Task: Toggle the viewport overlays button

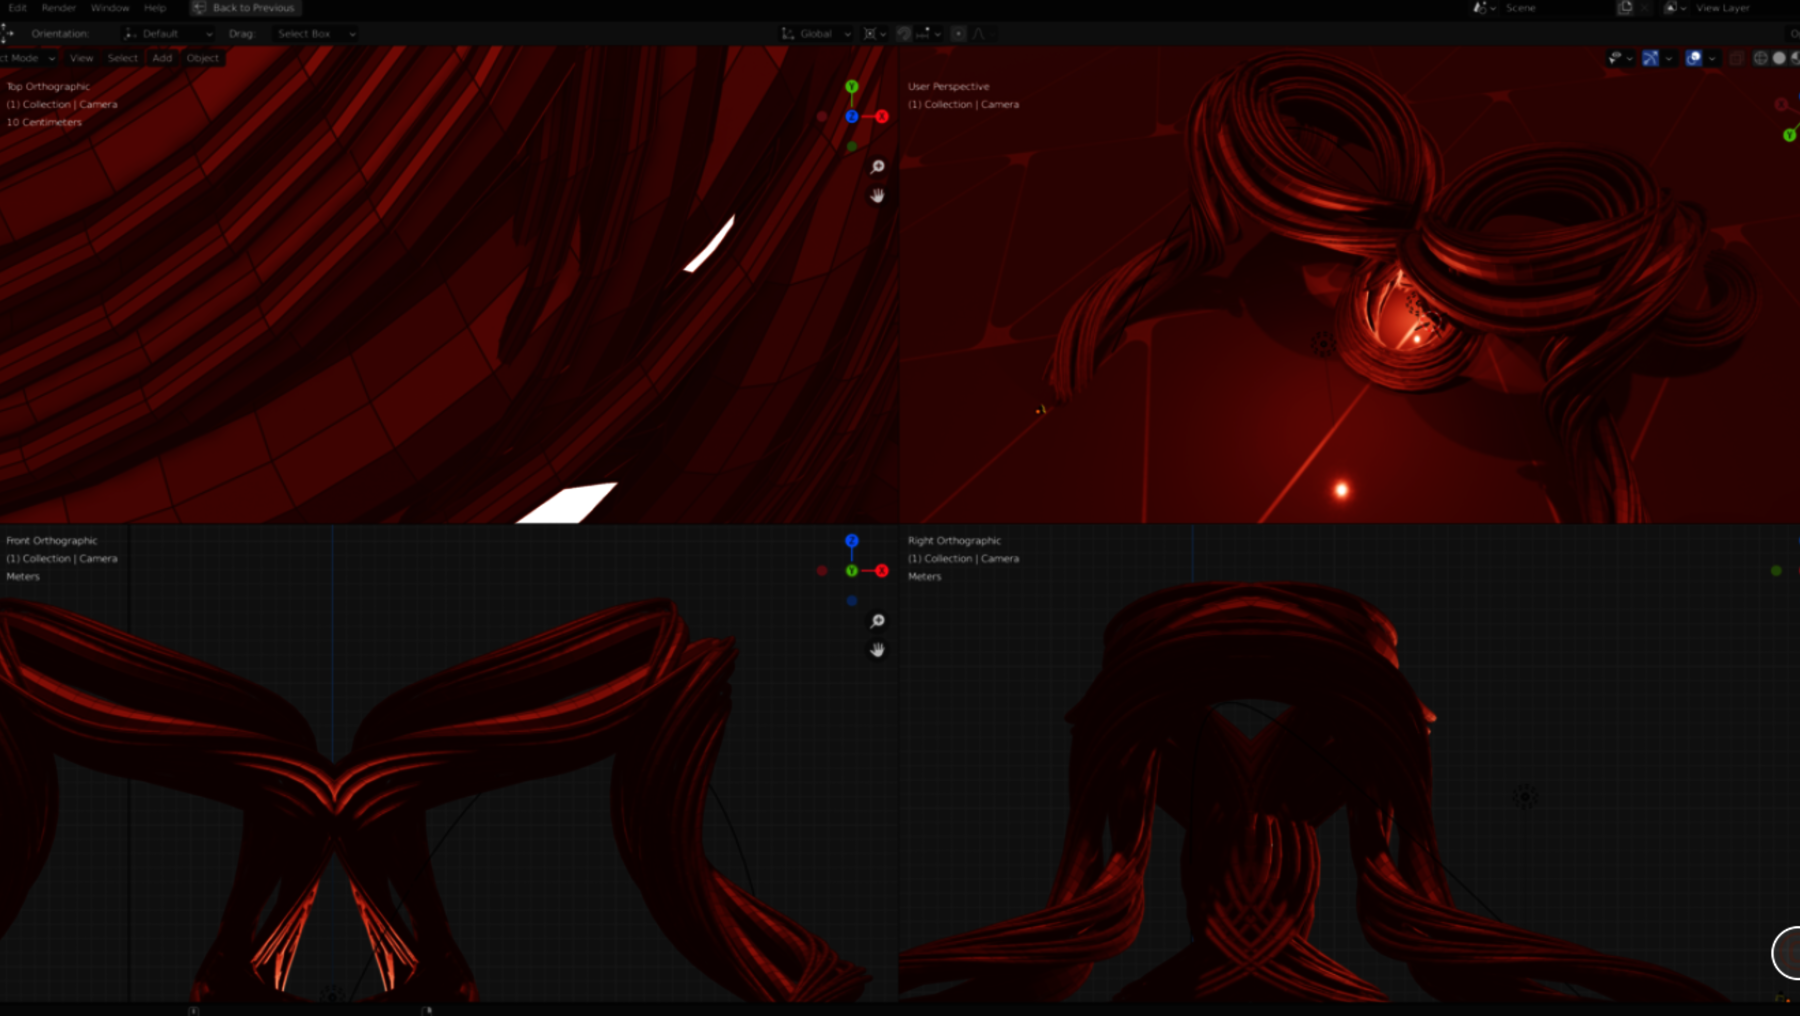Action: click(x=1694, y=58)
